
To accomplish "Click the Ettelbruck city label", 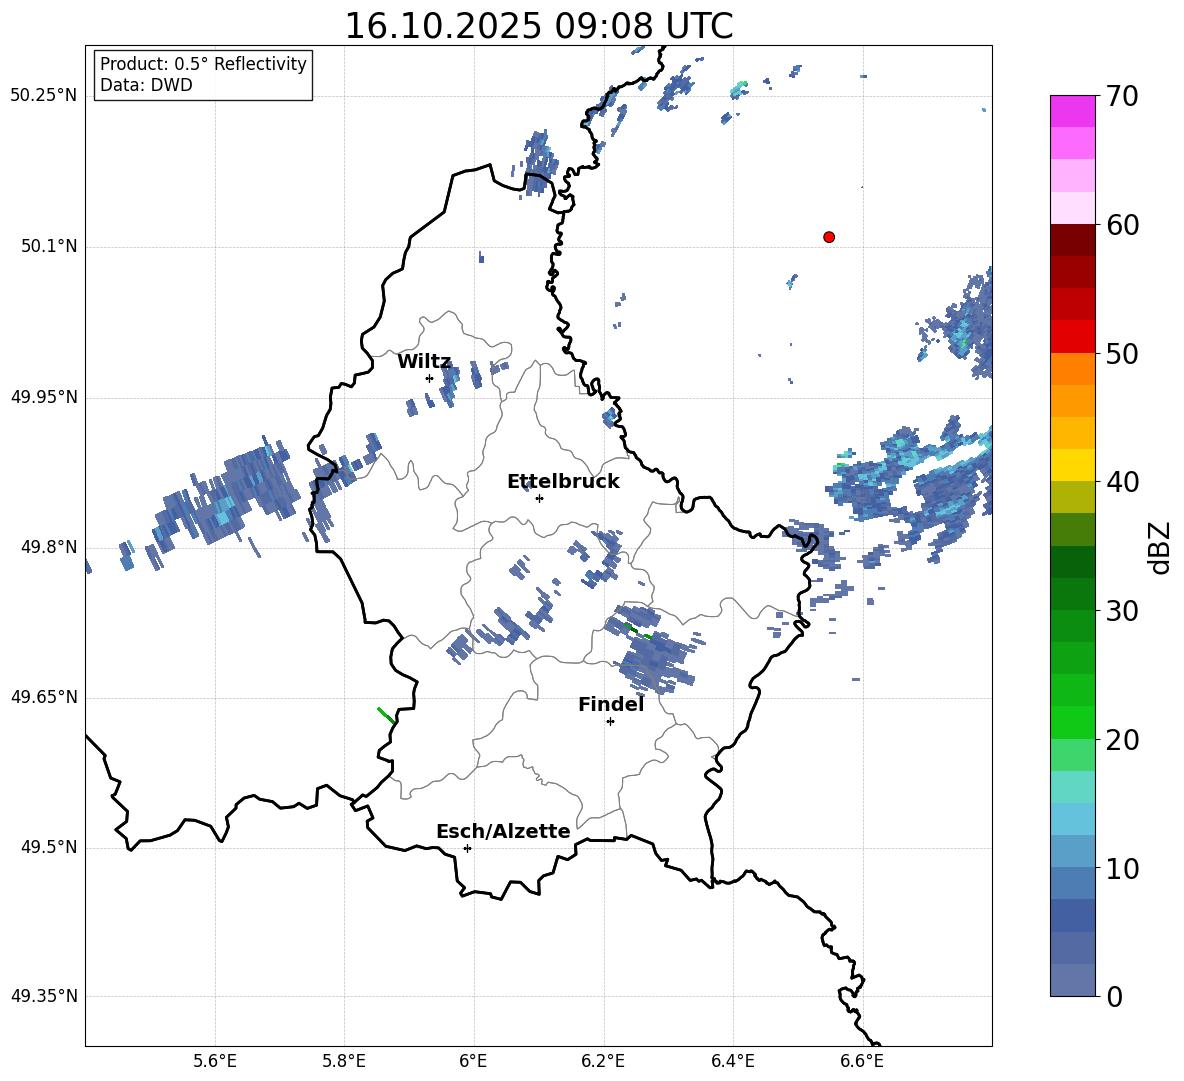I will [x=563, y=482].
